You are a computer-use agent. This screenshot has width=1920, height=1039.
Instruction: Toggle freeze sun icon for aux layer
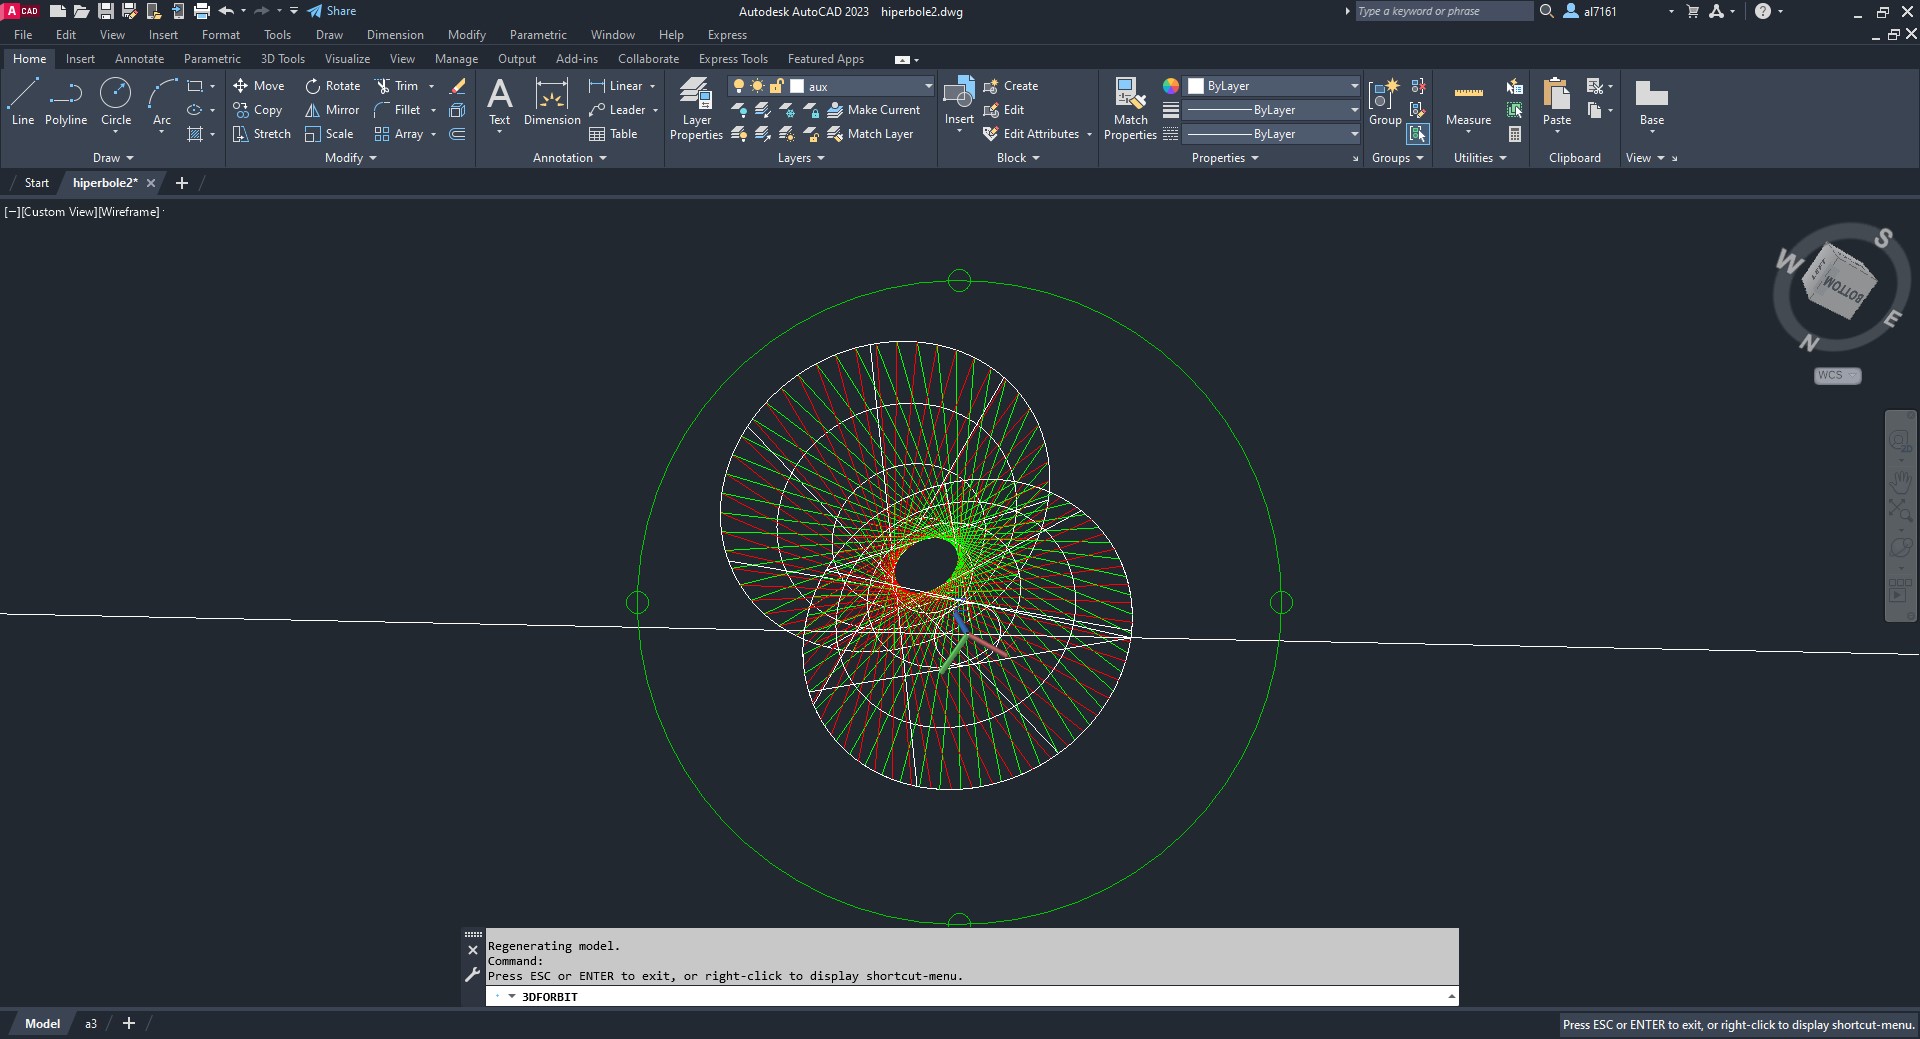click(x=757, y=86)
